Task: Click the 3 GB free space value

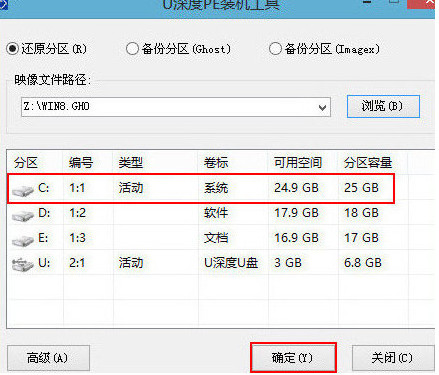Action: [x=288, y=263]
